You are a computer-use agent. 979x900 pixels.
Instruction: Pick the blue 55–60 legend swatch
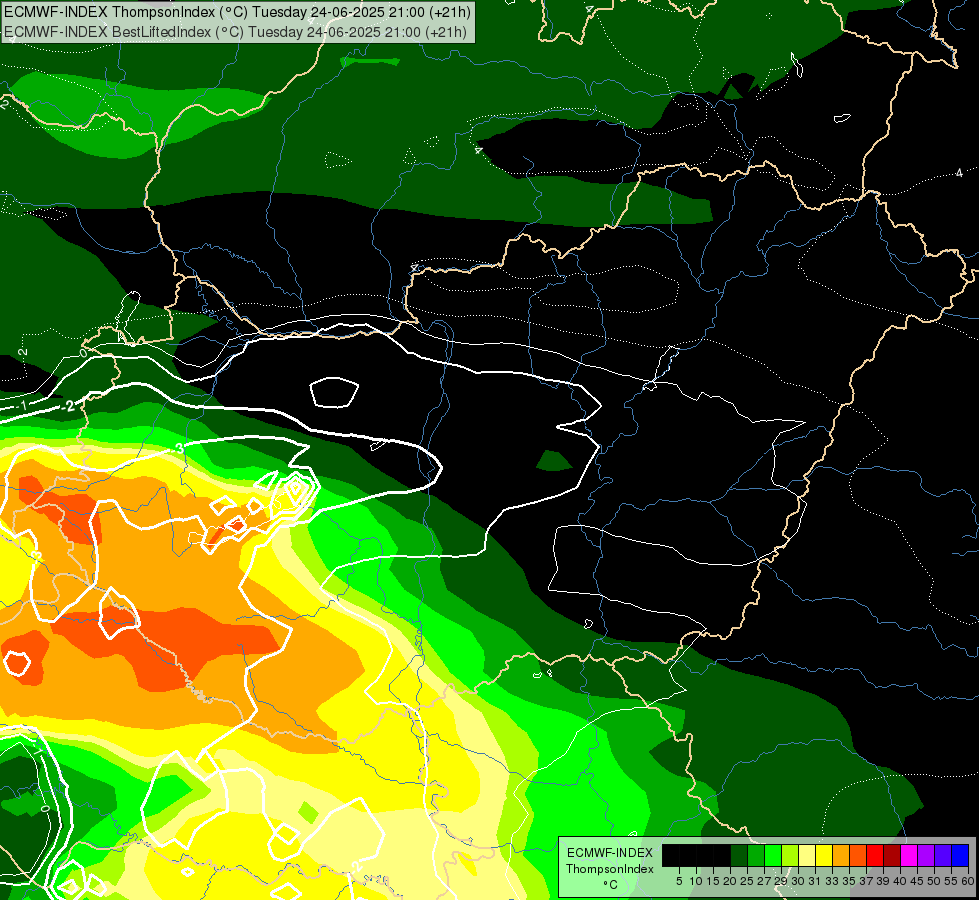(960, 855)
